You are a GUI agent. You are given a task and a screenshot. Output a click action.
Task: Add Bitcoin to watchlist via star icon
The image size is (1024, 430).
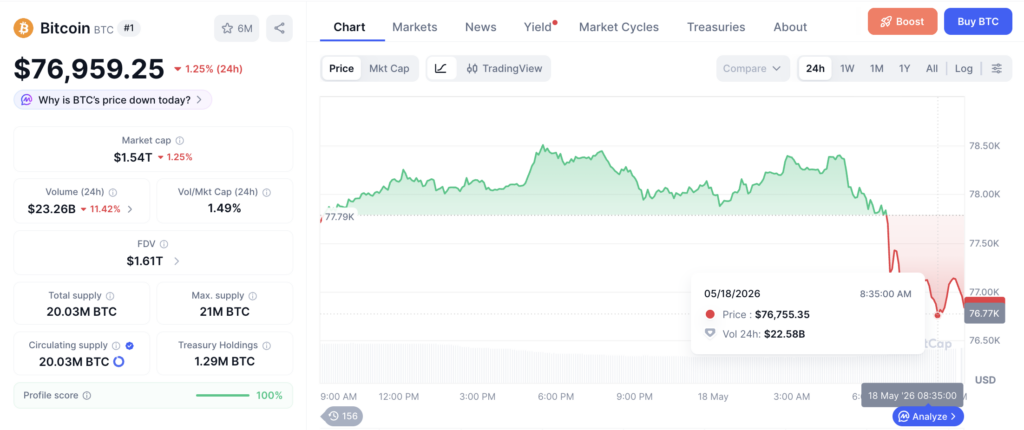(x=236, y=28)
